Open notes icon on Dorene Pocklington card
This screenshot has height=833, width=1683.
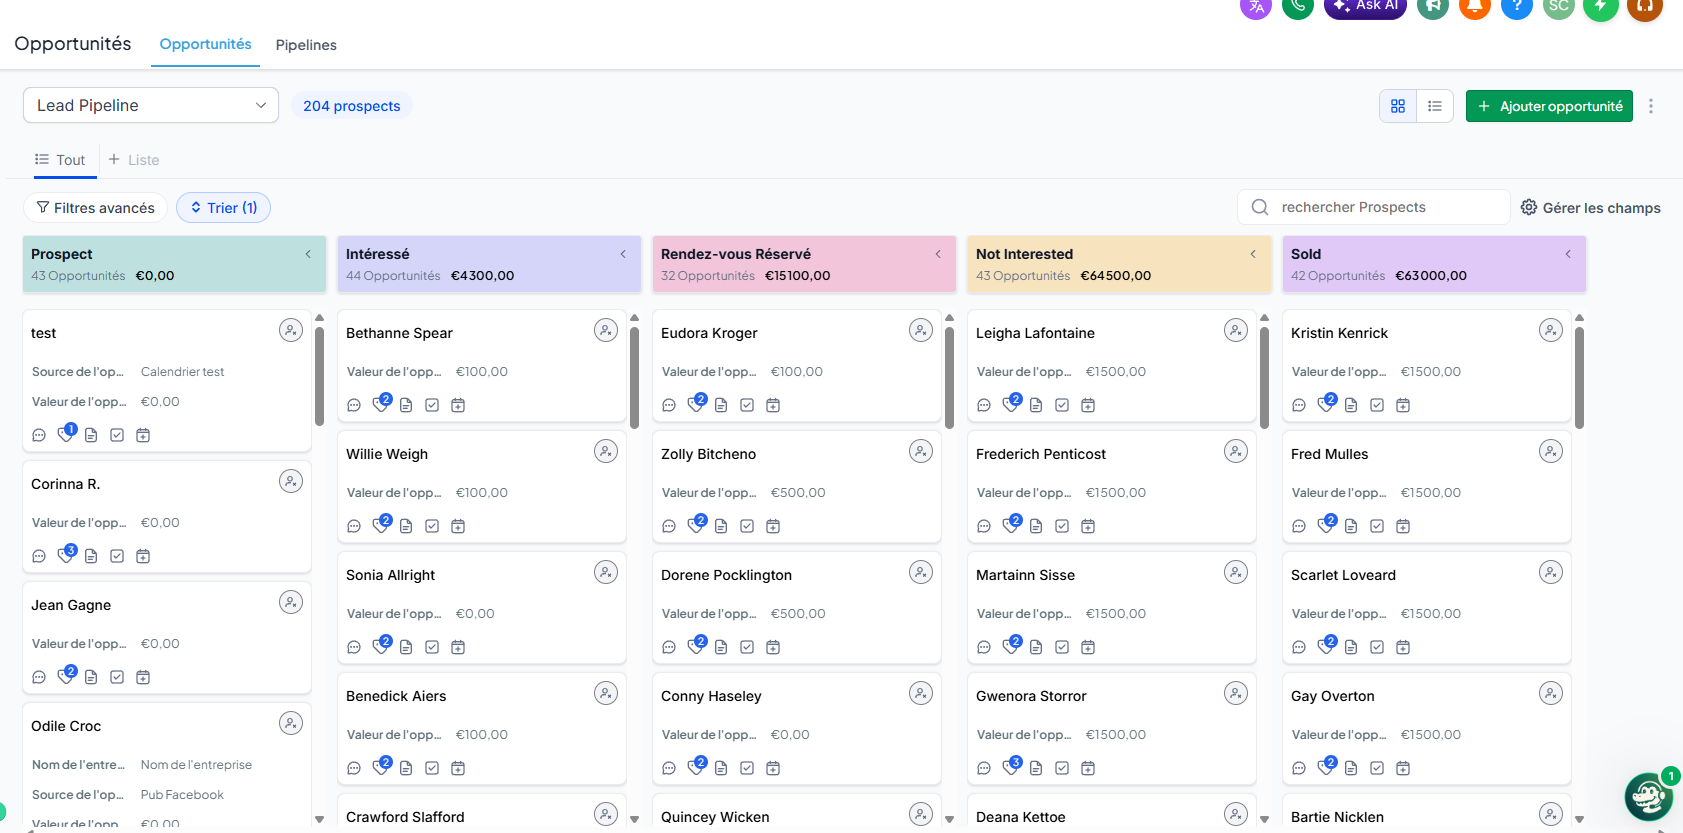point(721,647)
